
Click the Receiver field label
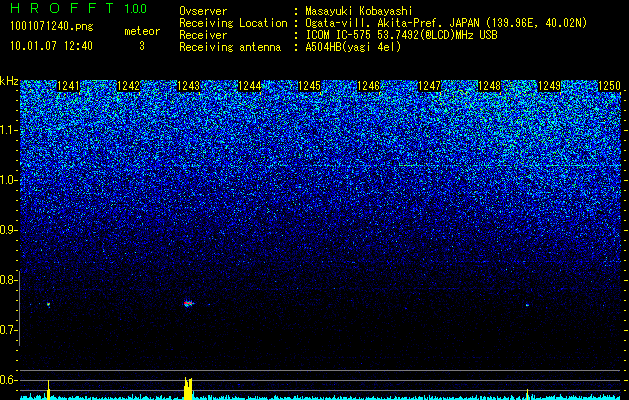point(203,35)
